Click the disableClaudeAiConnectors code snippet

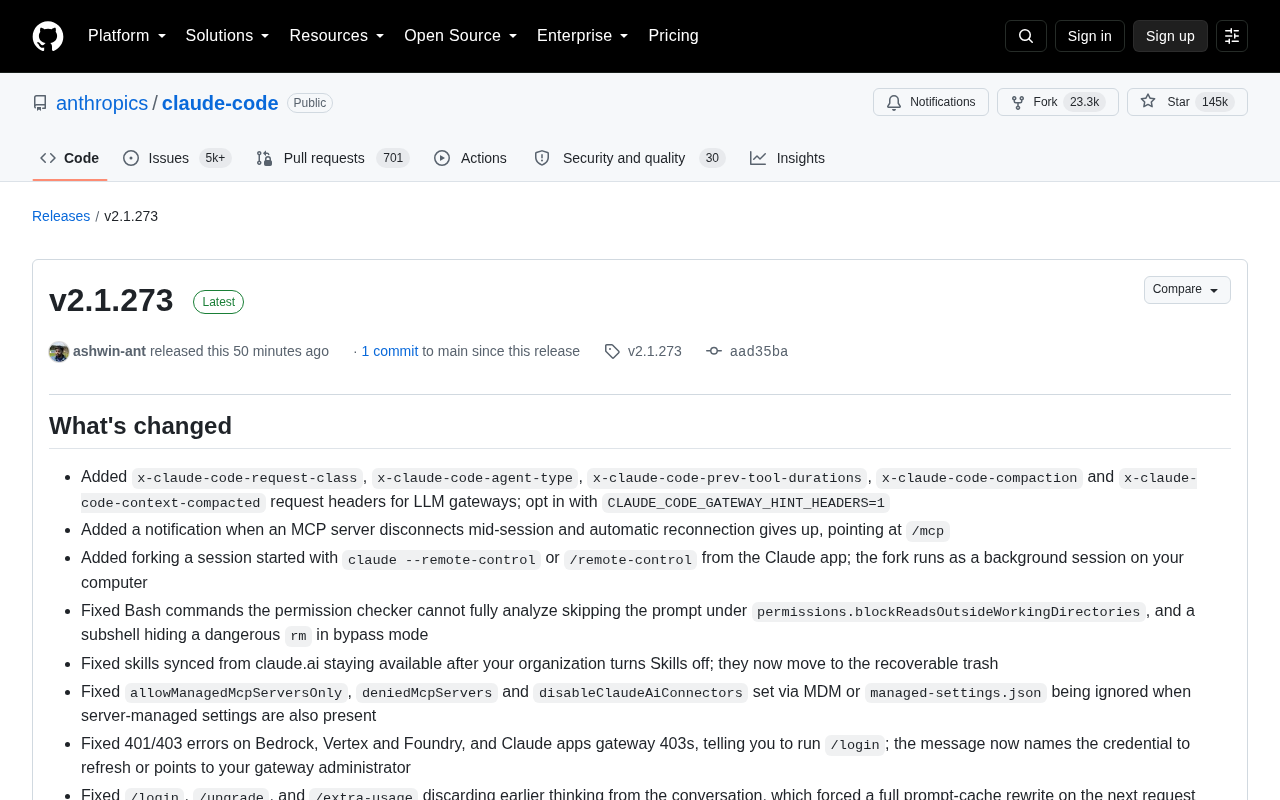pos(641,693)
